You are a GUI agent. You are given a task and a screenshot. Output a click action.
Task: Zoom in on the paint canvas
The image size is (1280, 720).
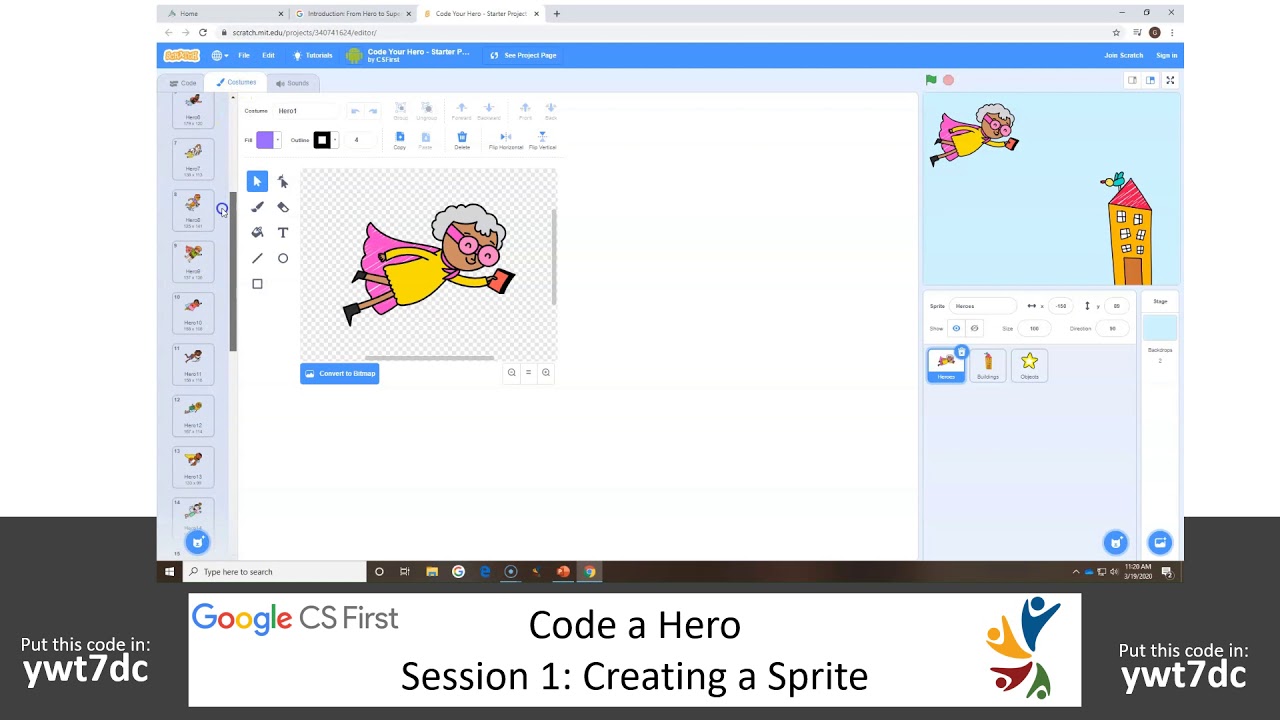[x=546, y=372]
